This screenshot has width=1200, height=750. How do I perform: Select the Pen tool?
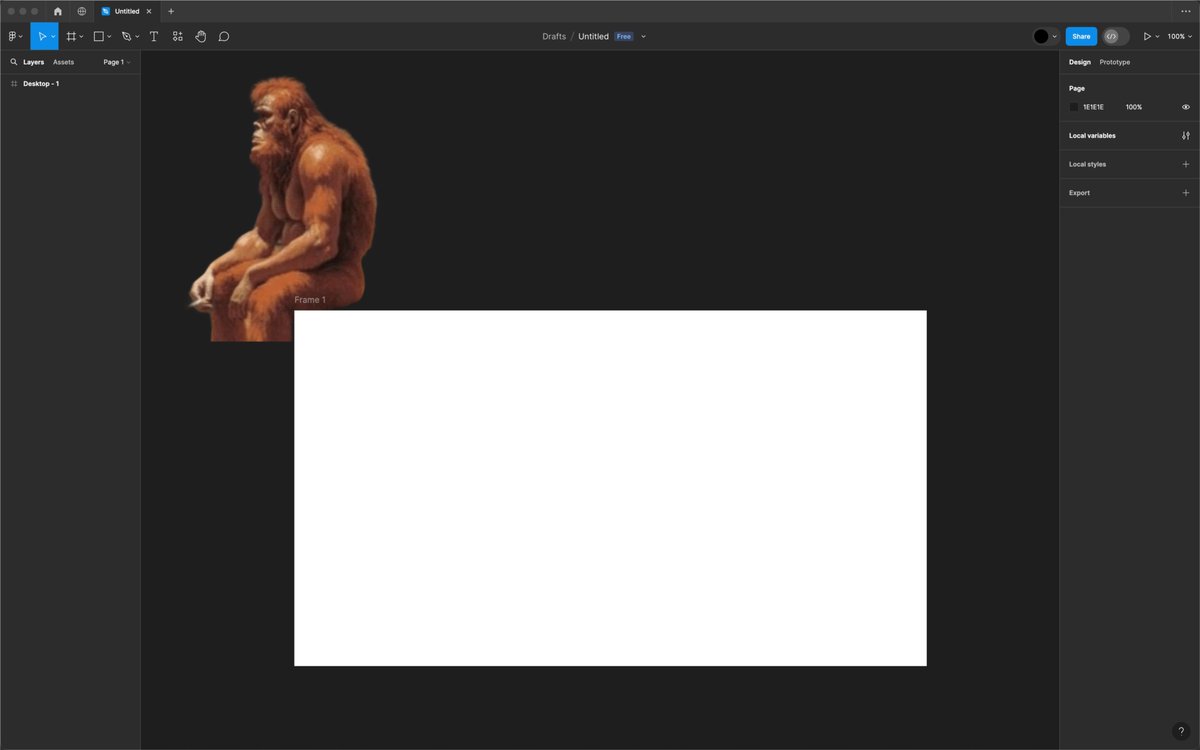(x=126, y=36)
